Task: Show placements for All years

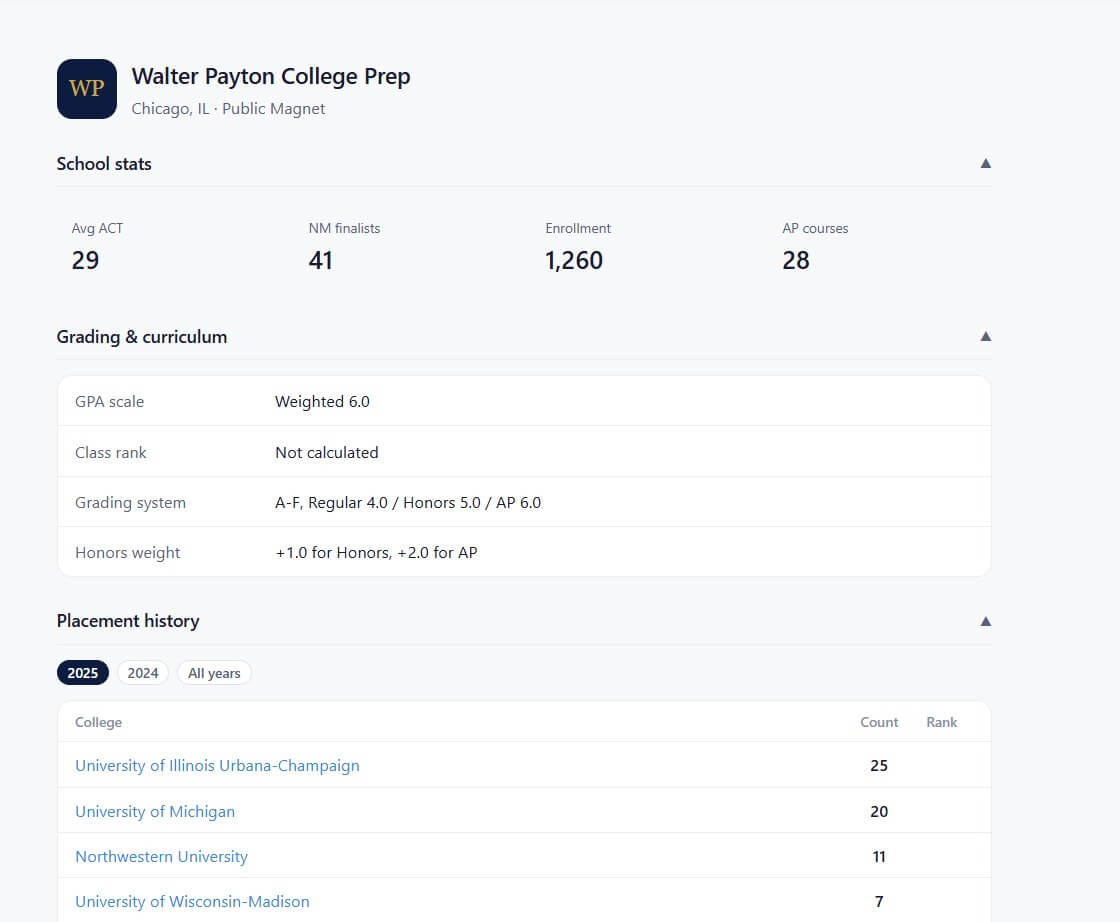Action: [x=214, y=673]
